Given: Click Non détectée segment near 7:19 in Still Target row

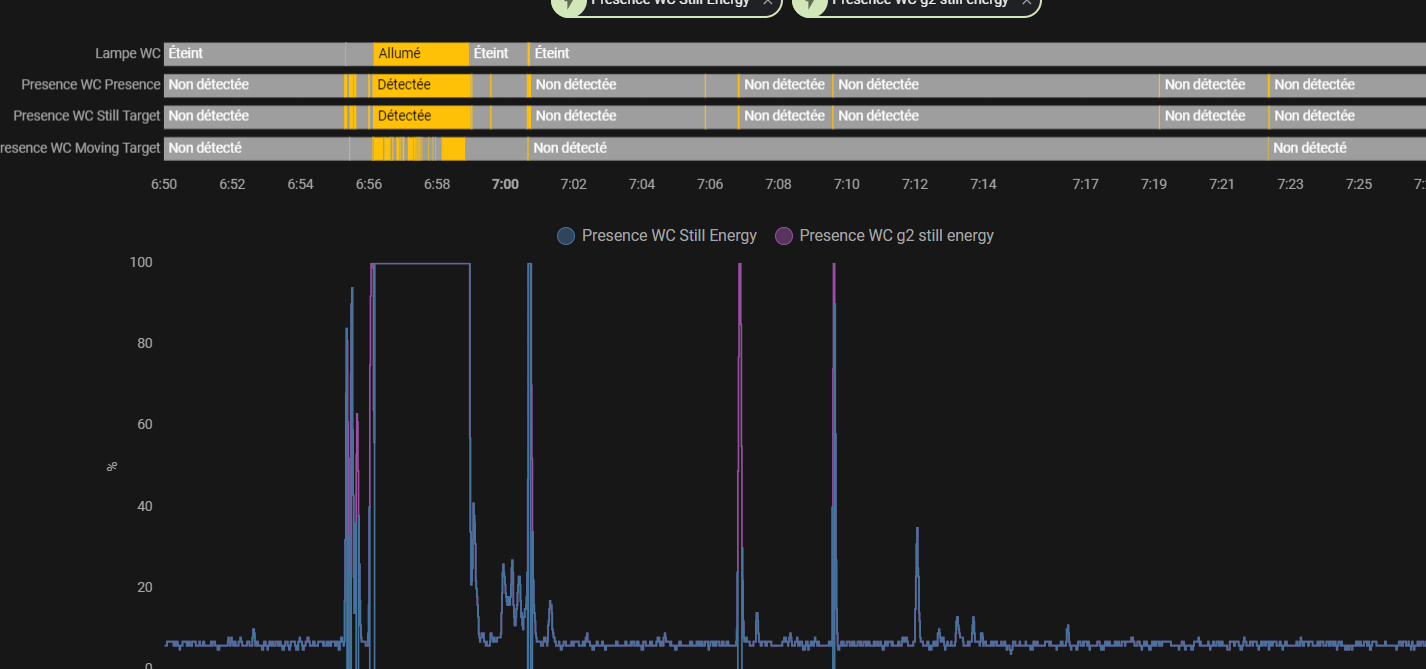Looking at the screenshot, I should (1214, 116).
